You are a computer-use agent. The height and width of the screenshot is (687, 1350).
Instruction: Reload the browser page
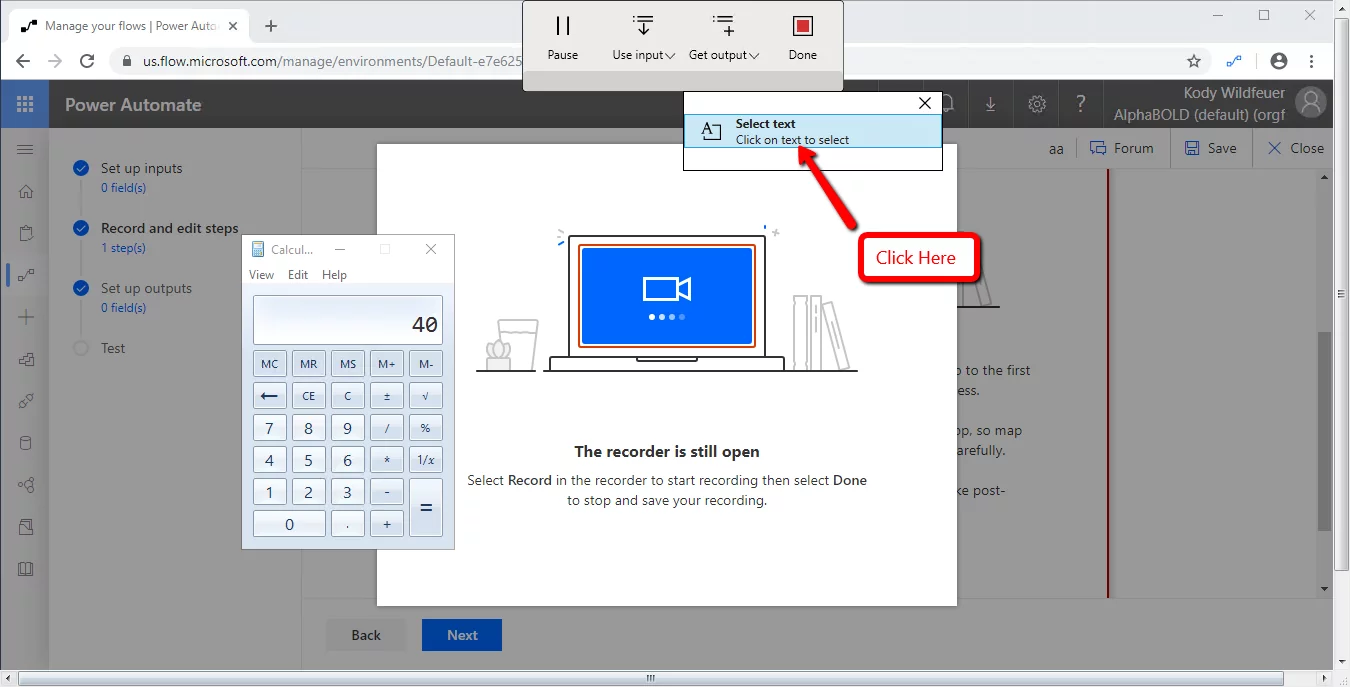[87, 61]
